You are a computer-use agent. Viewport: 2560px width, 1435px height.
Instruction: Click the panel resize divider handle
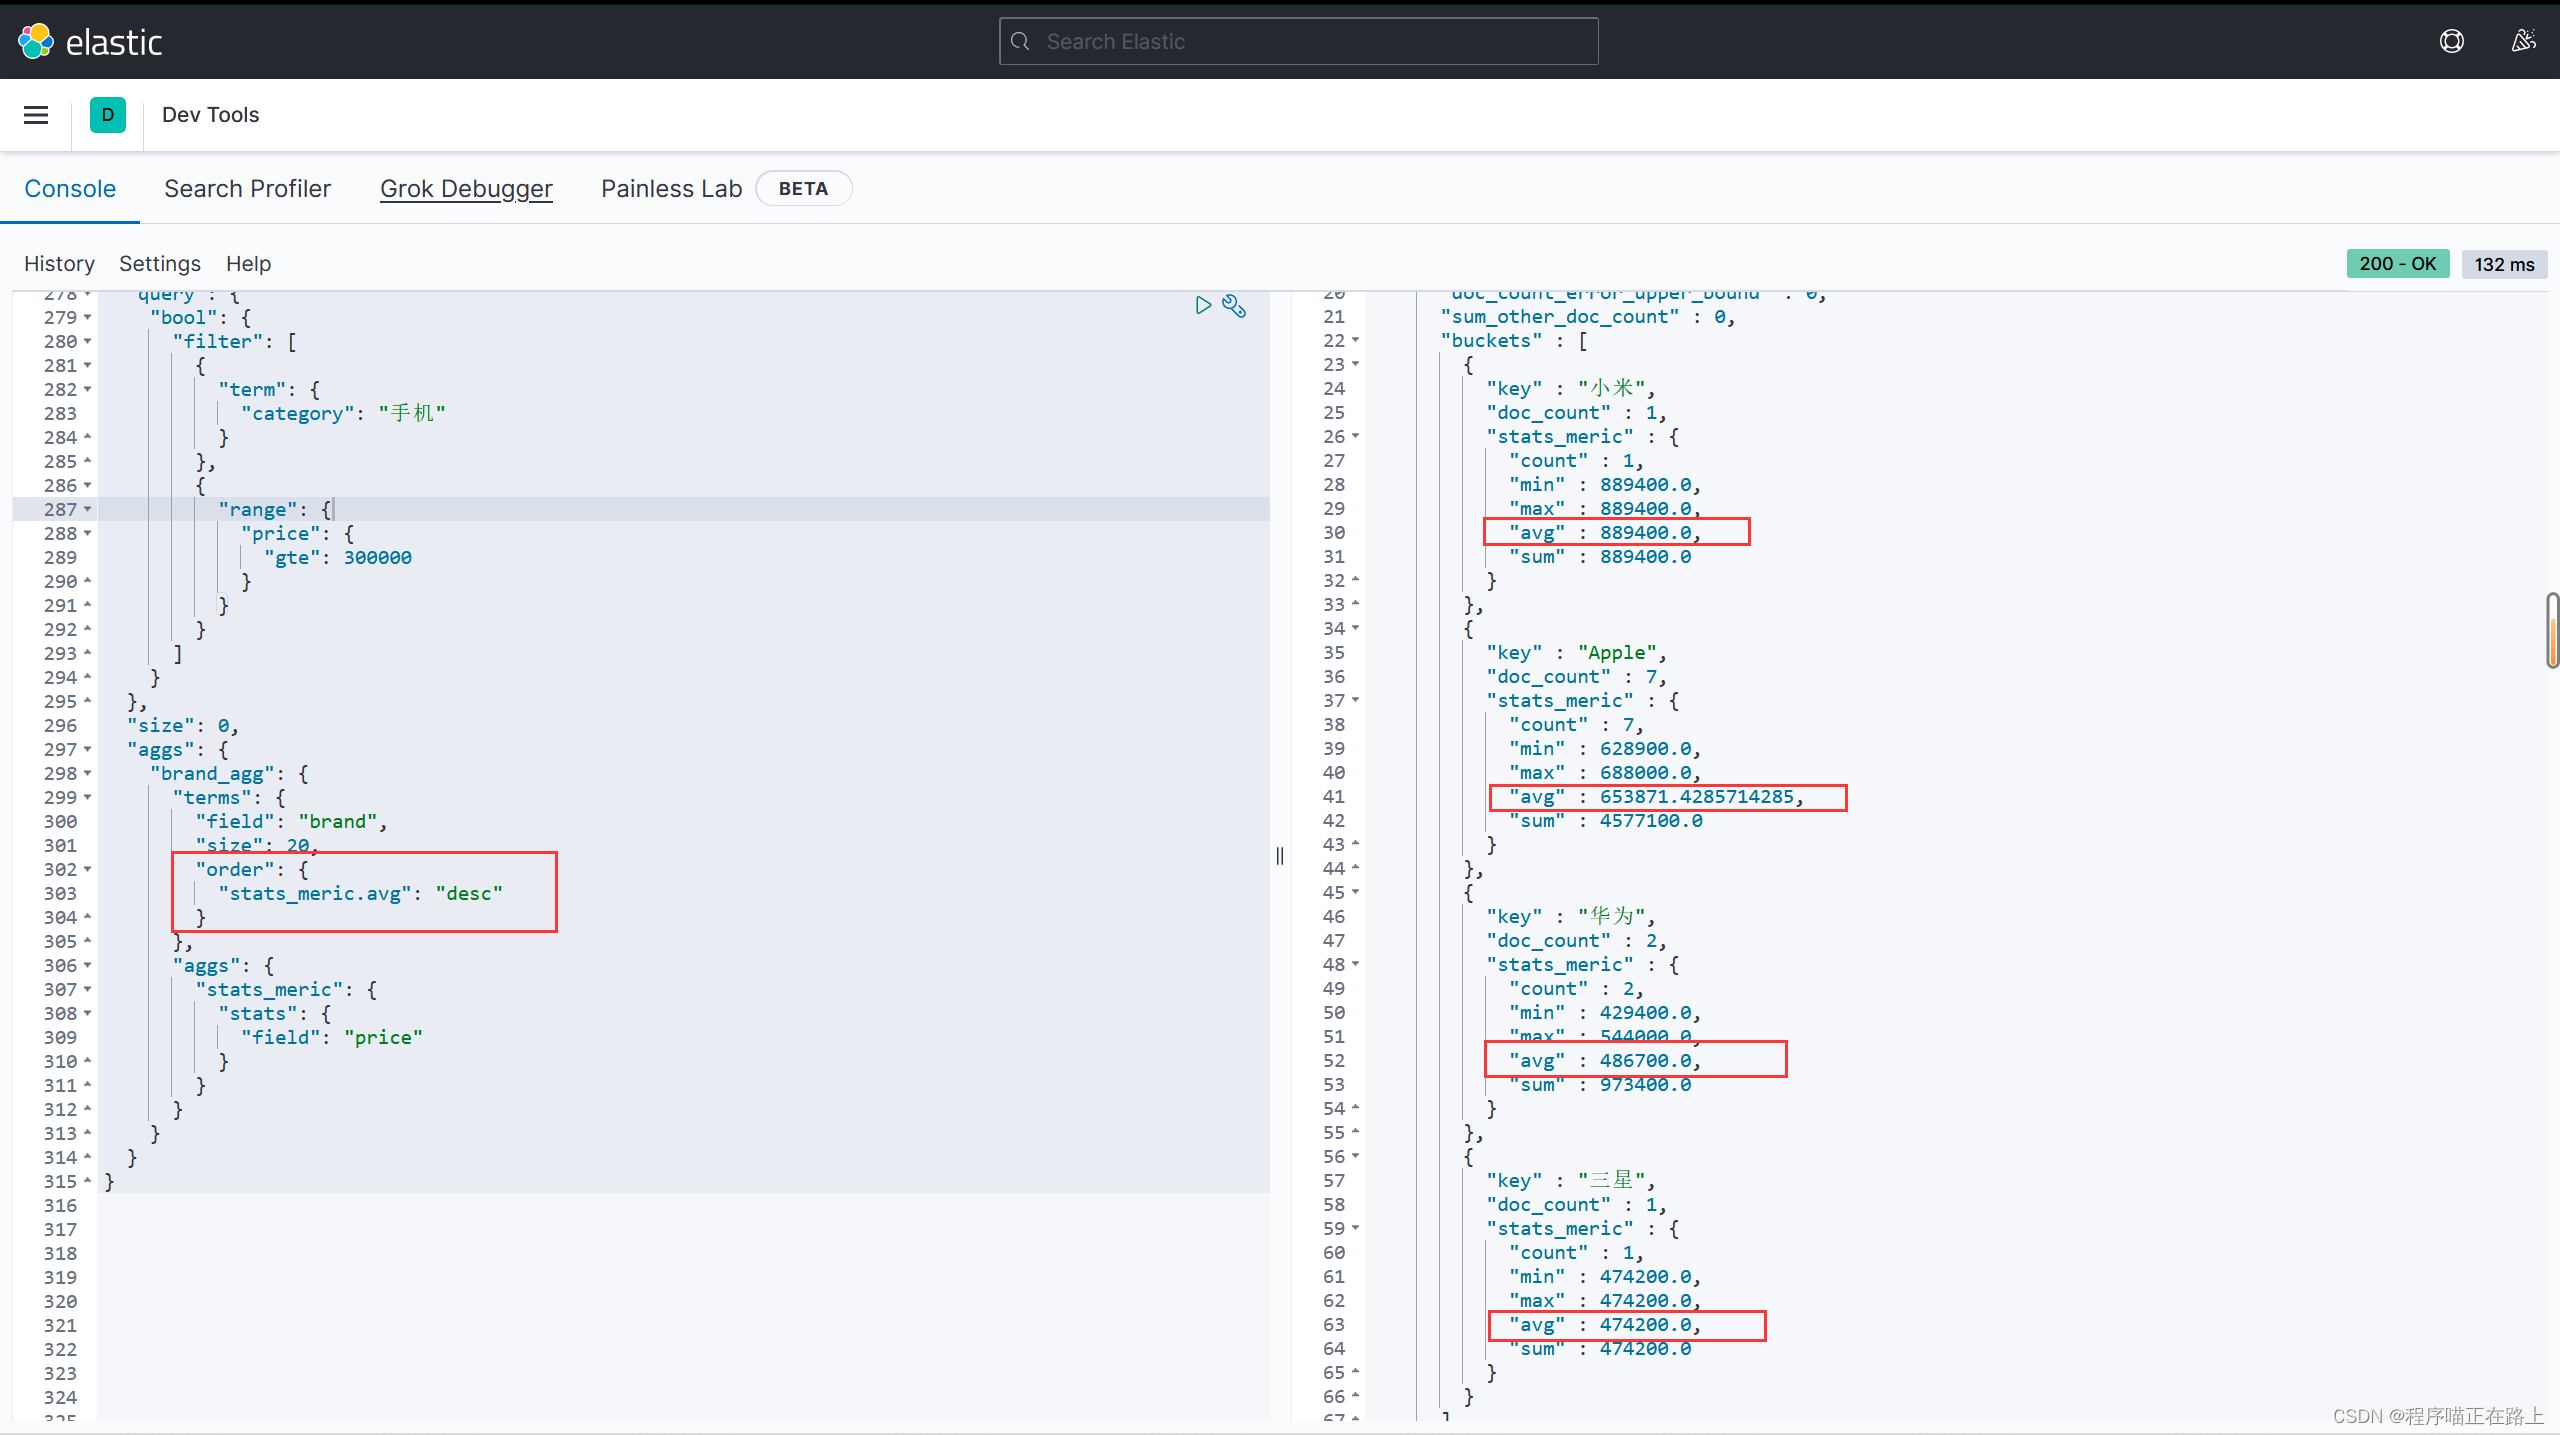point(1280,856)
